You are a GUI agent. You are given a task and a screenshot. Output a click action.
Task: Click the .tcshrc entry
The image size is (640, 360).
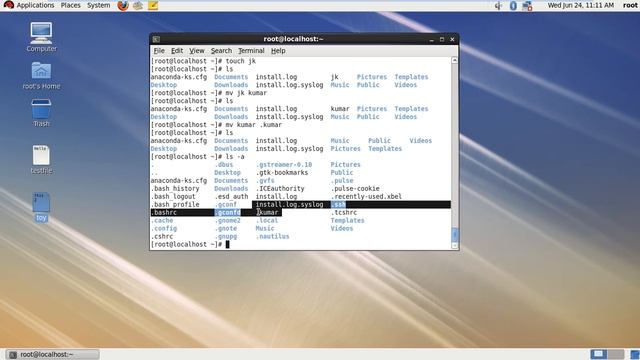point(344,212)
